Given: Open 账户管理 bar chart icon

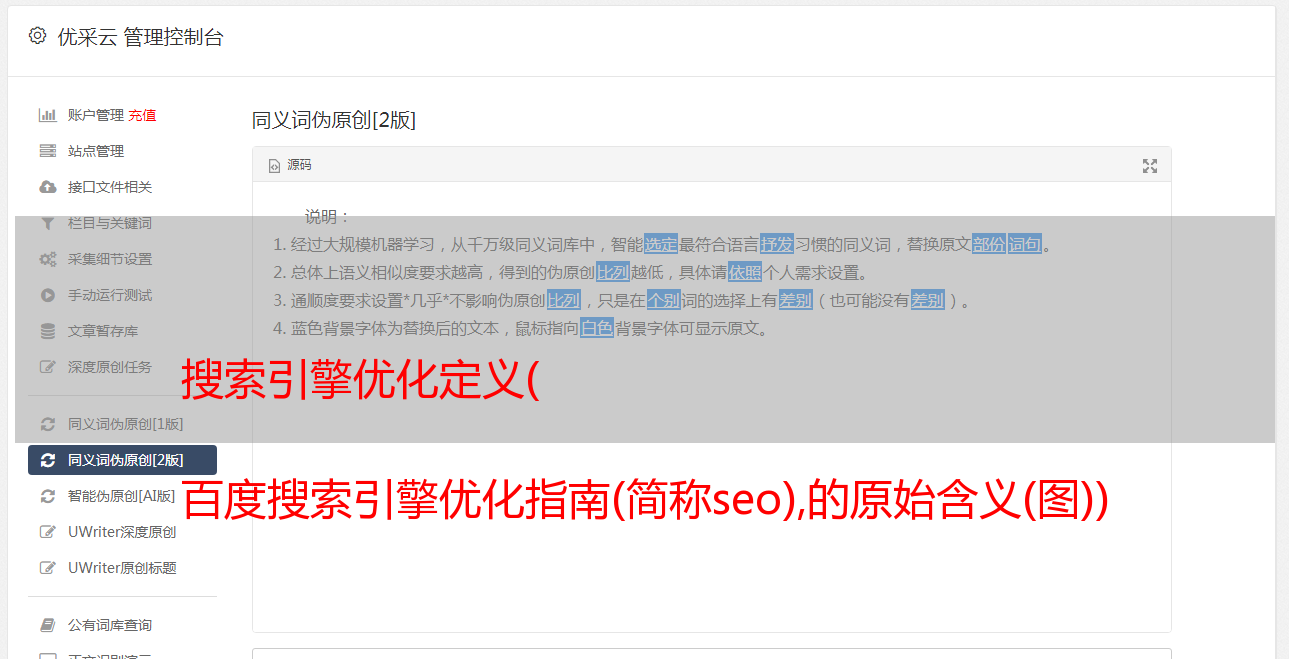Looking at the screenshot, I should [x=47, y=115].
